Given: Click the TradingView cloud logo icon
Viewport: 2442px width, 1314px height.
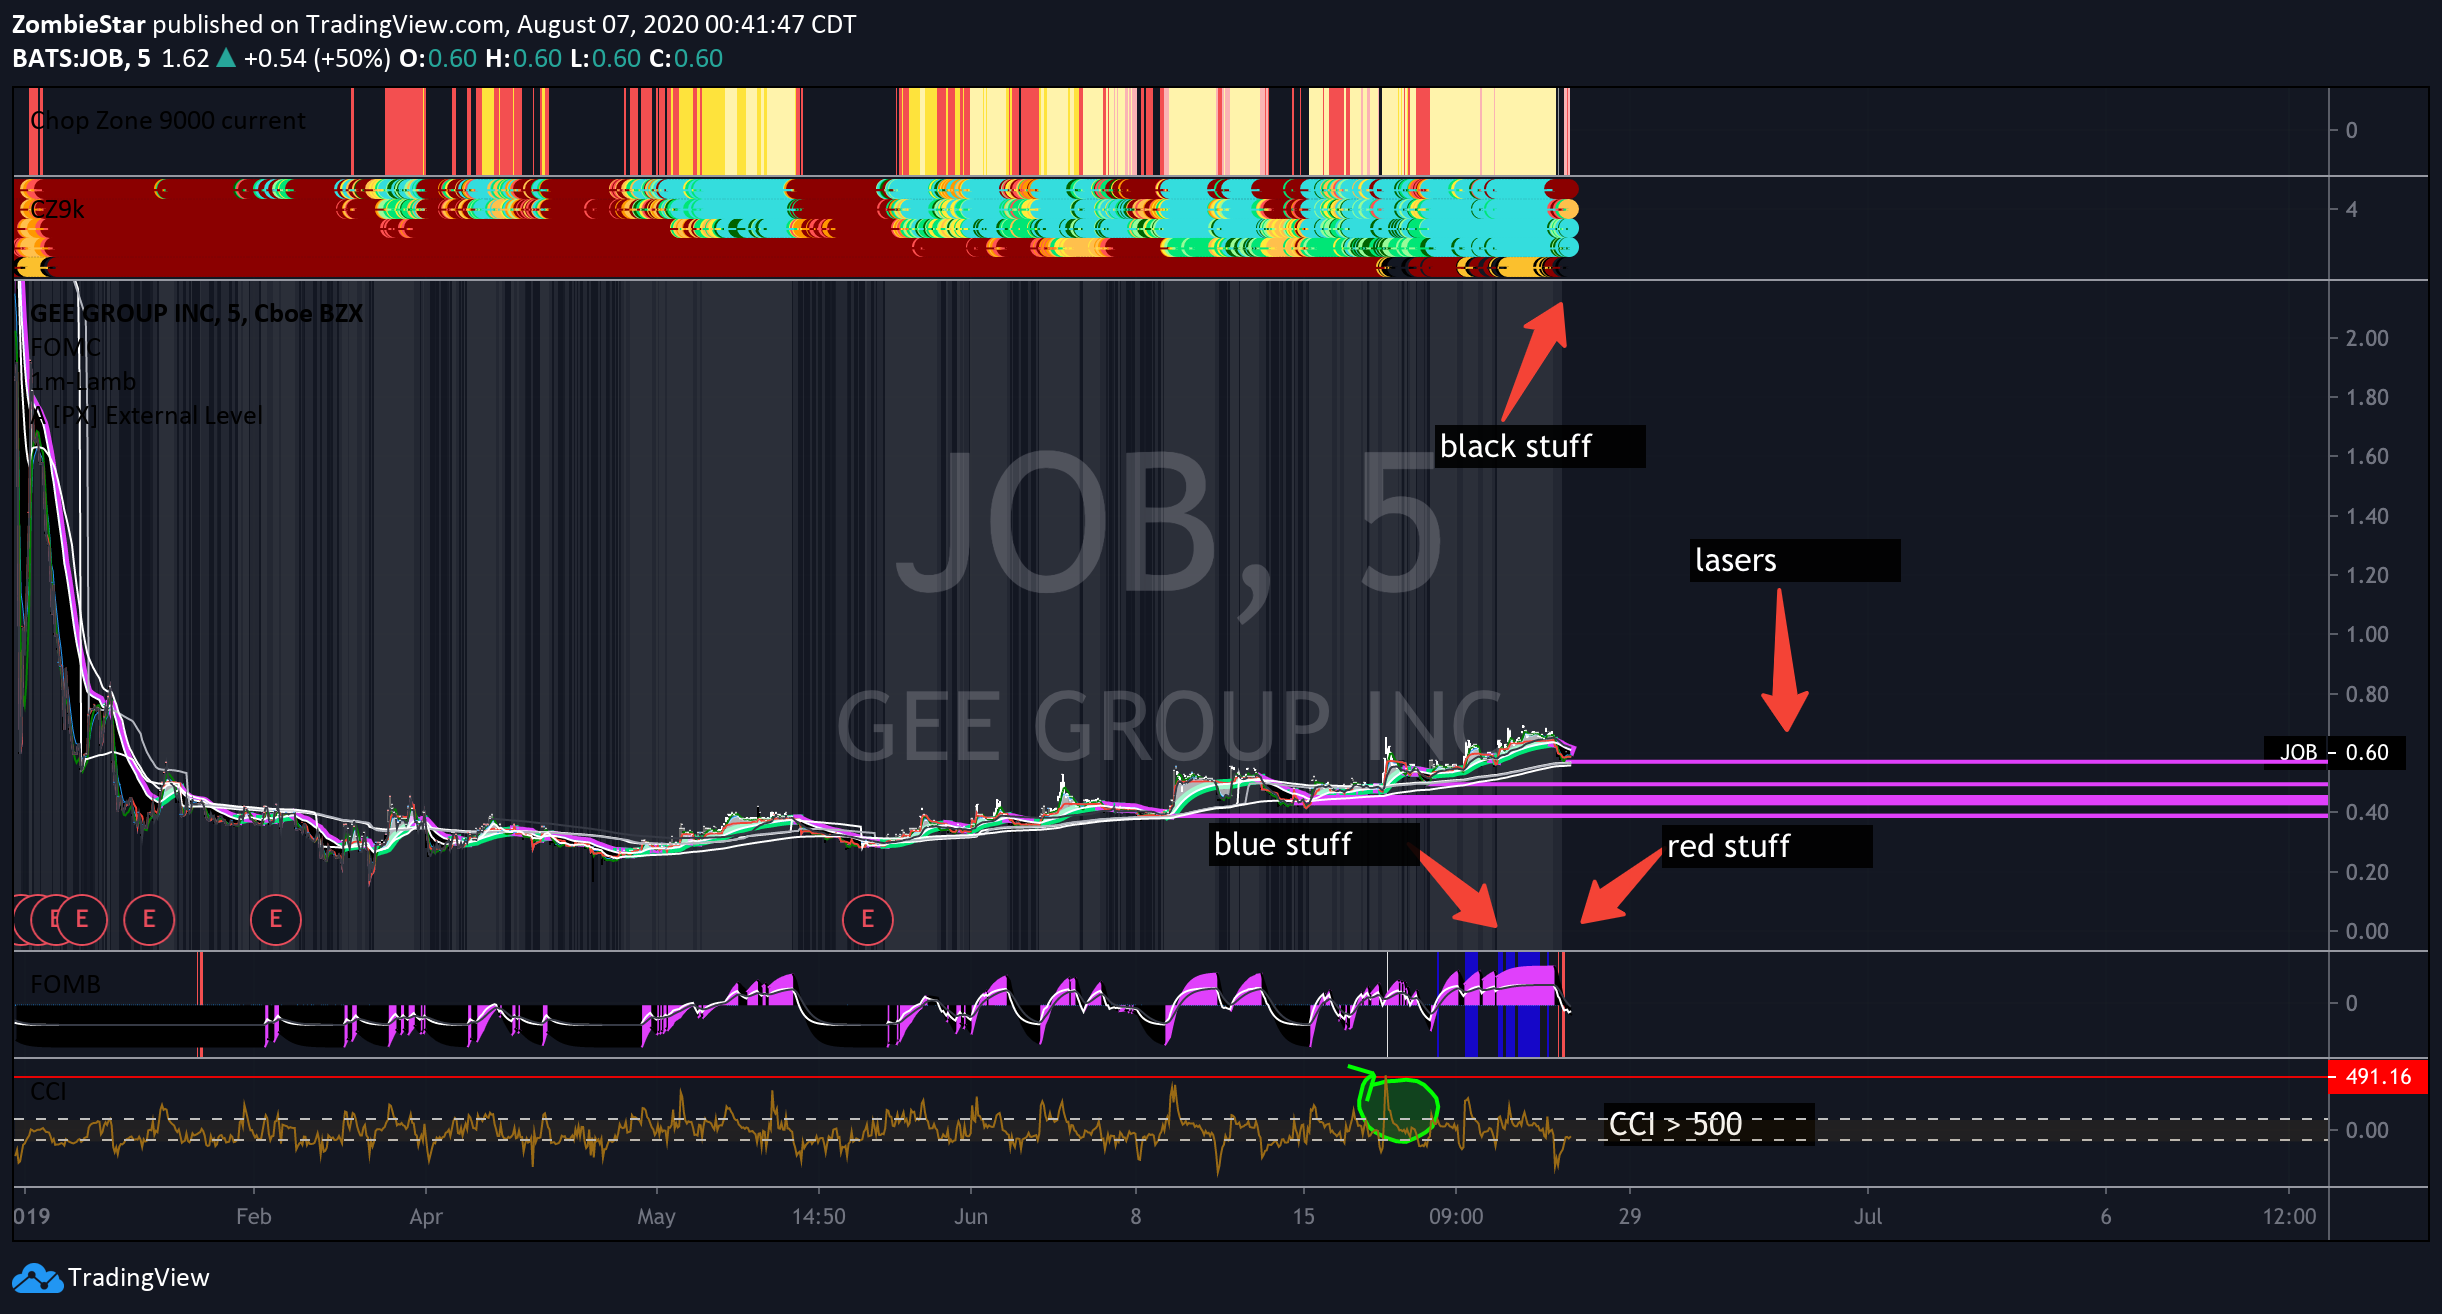Looking at the screenshot, I should [37, 1278].
